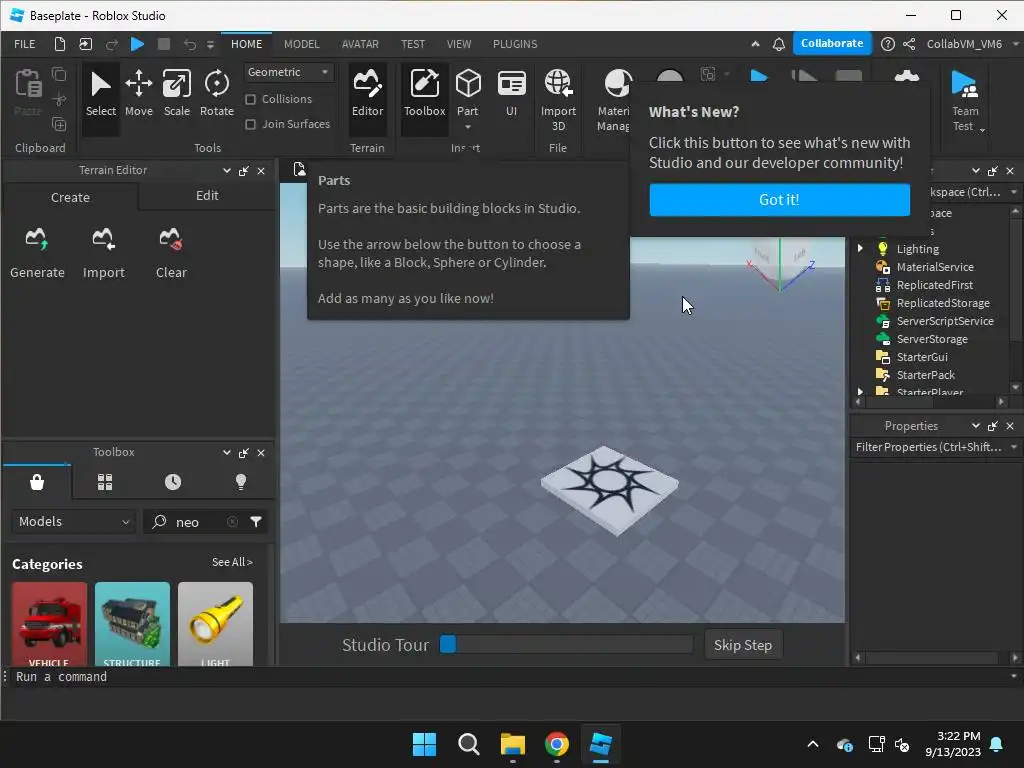Image resolution: width=1024 pixels, height=768 pixels.
Task: Switch to the TEST ribbon tab
Action: coord(413,44)
